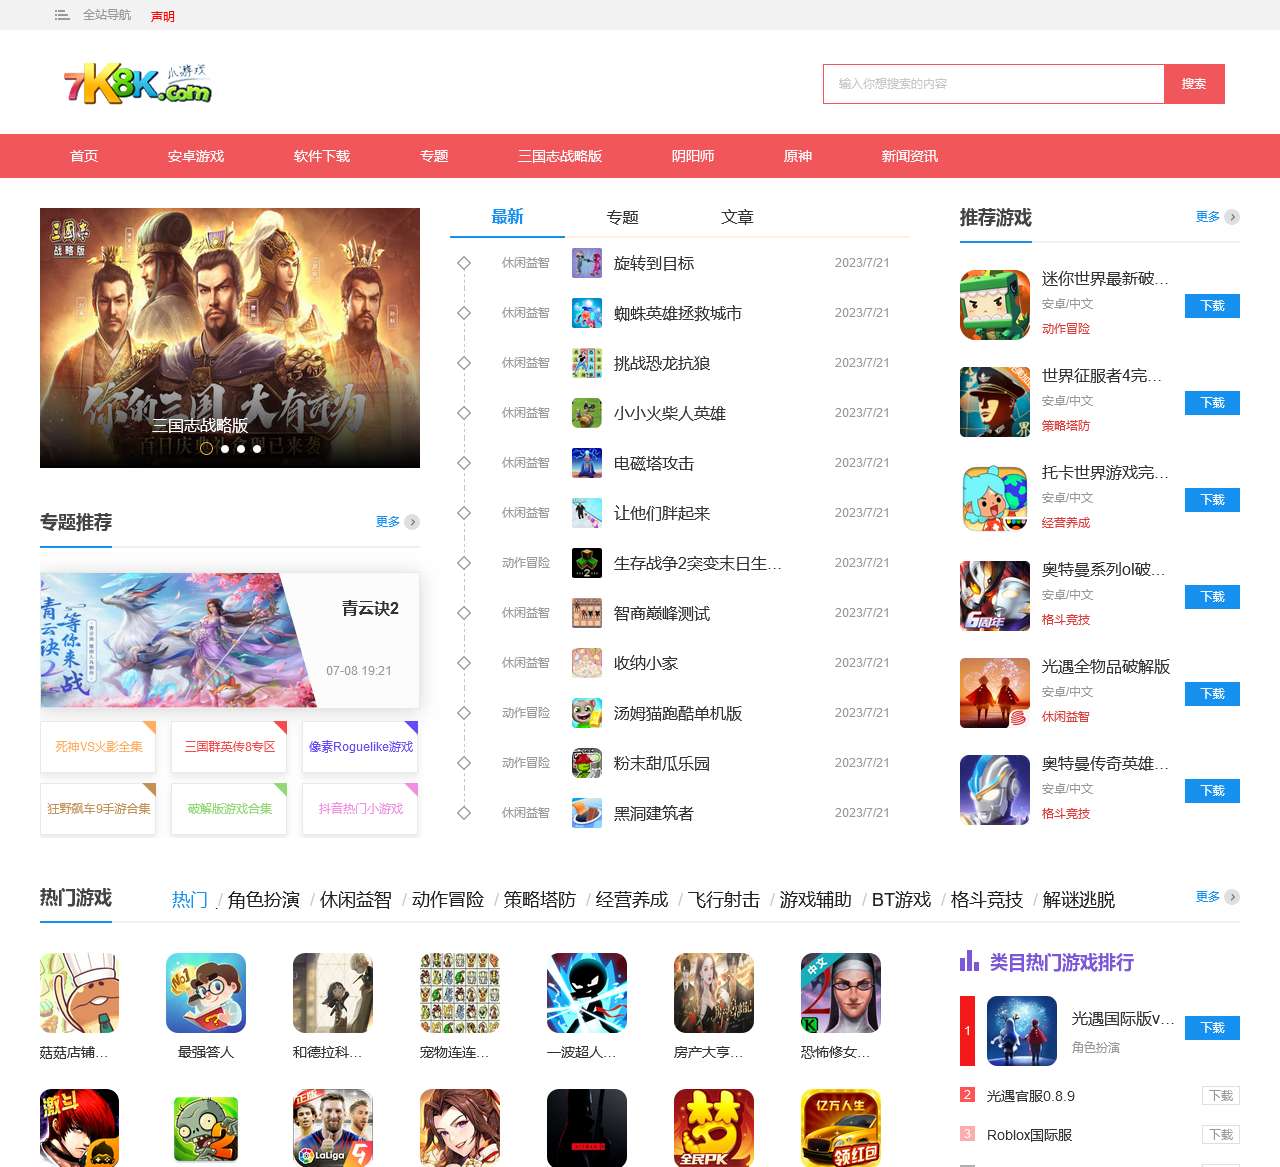Screen dimensions: 1280x1167
Task: Select the third carousel indicator dot
Action: pyautogui.click(x=241, y=449)
